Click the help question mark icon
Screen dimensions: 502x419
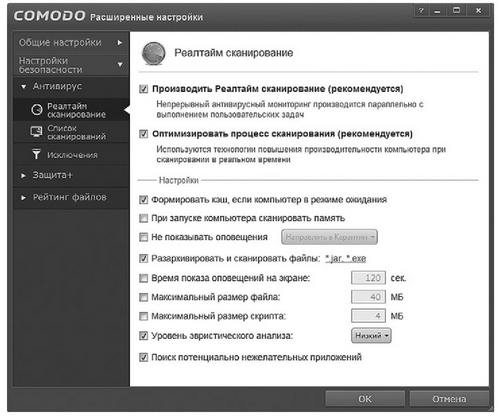point(421,11)
